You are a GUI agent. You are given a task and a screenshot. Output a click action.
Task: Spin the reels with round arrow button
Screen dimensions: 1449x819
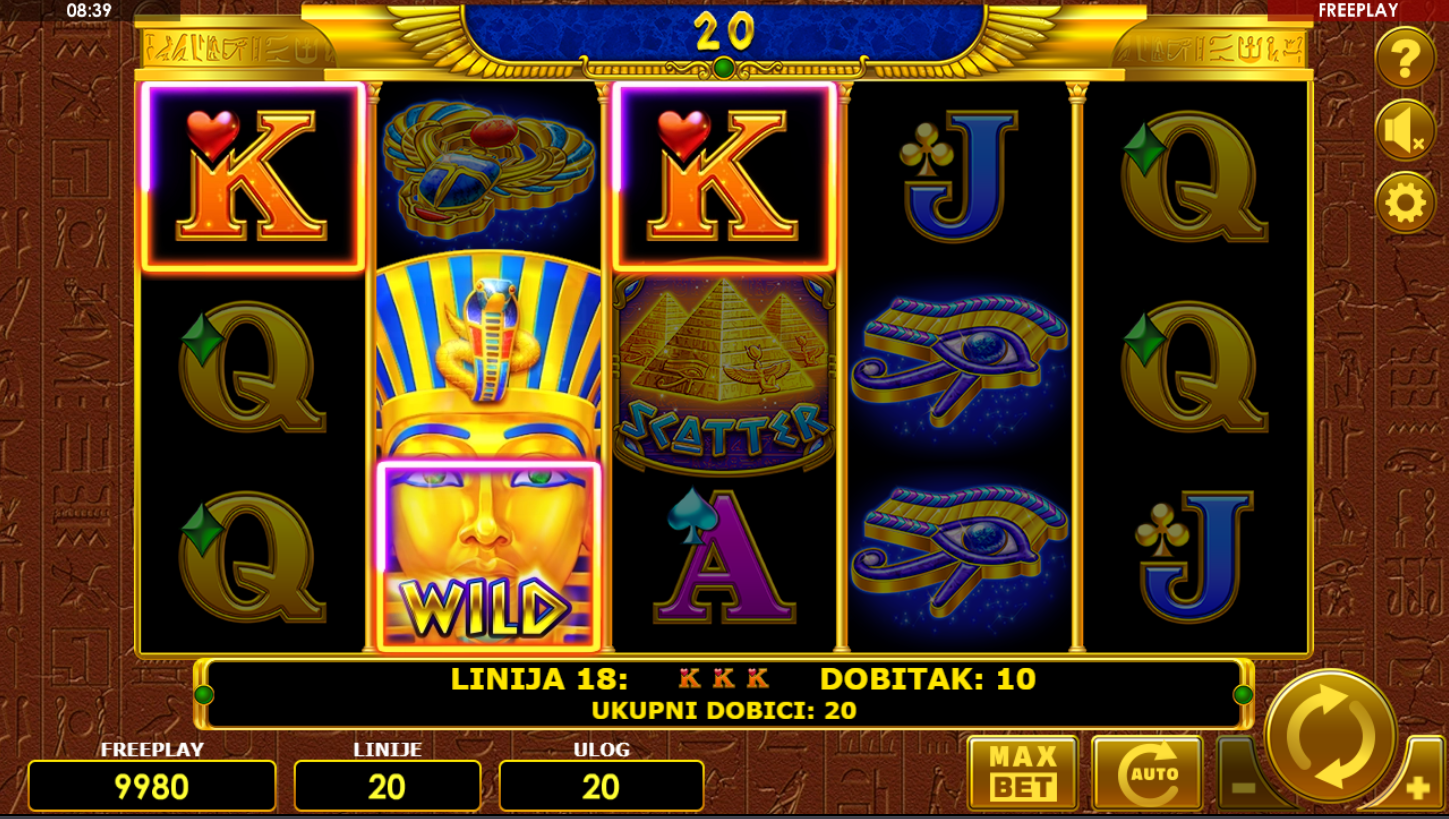coord(1331,736)
